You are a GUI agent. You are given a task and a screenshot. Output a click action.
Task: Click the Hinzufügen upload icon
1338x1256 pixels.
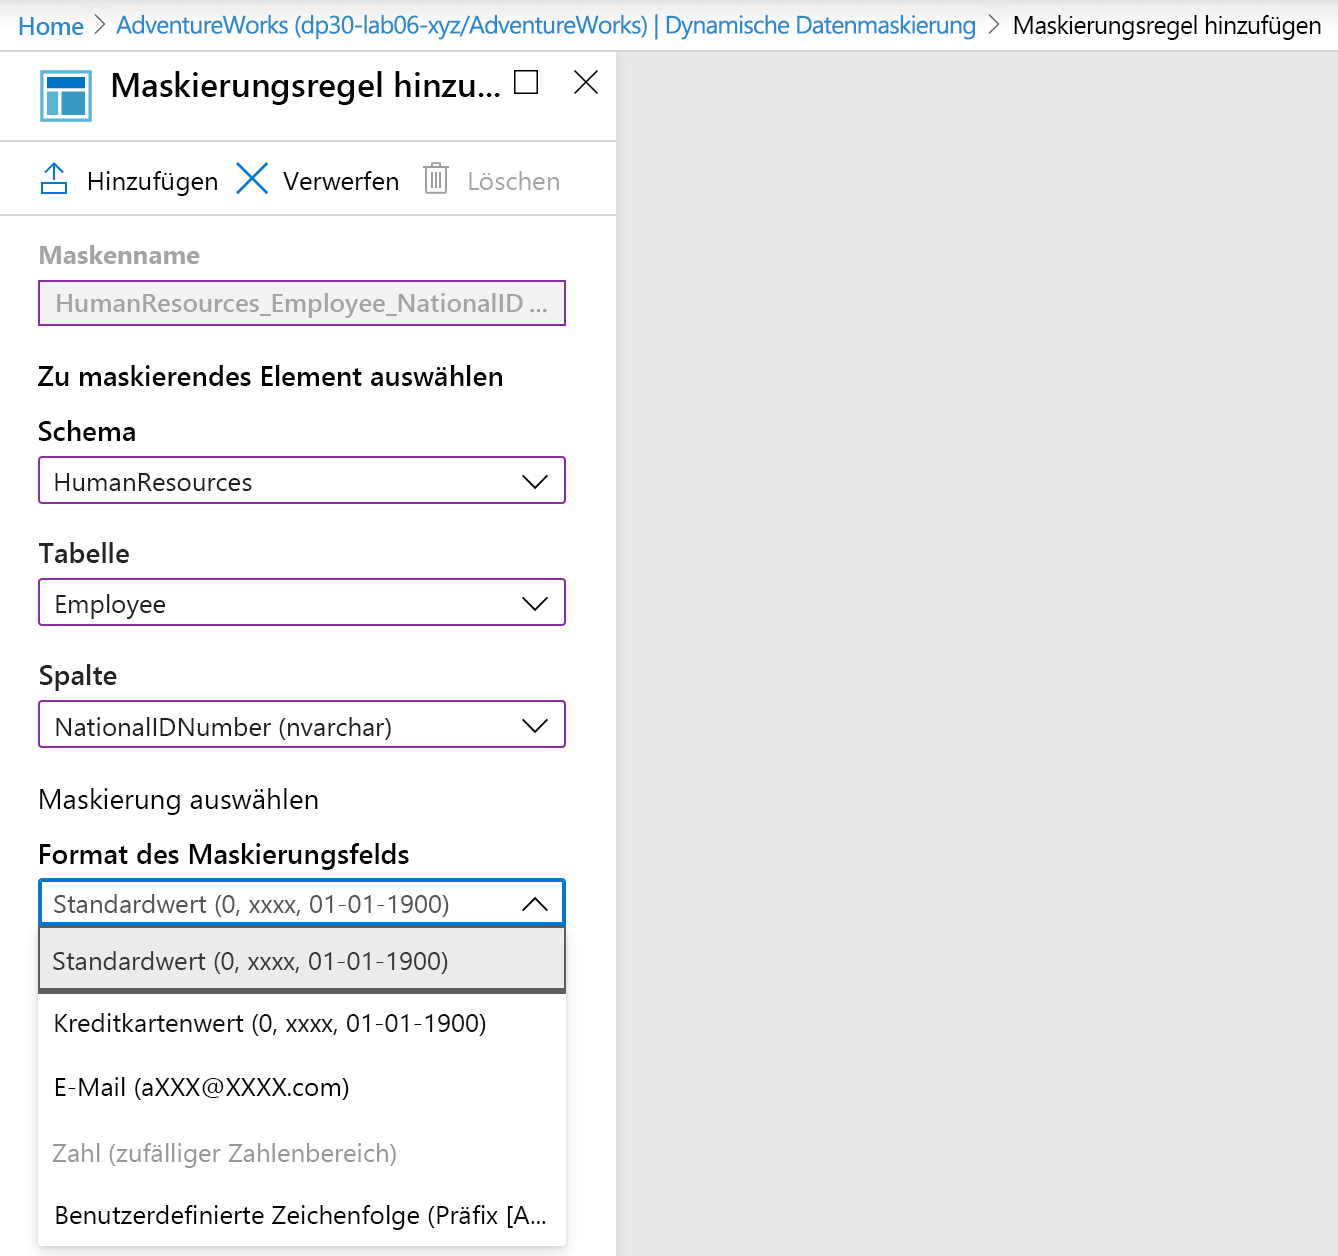pyautogui.click(x=55, y=178)
